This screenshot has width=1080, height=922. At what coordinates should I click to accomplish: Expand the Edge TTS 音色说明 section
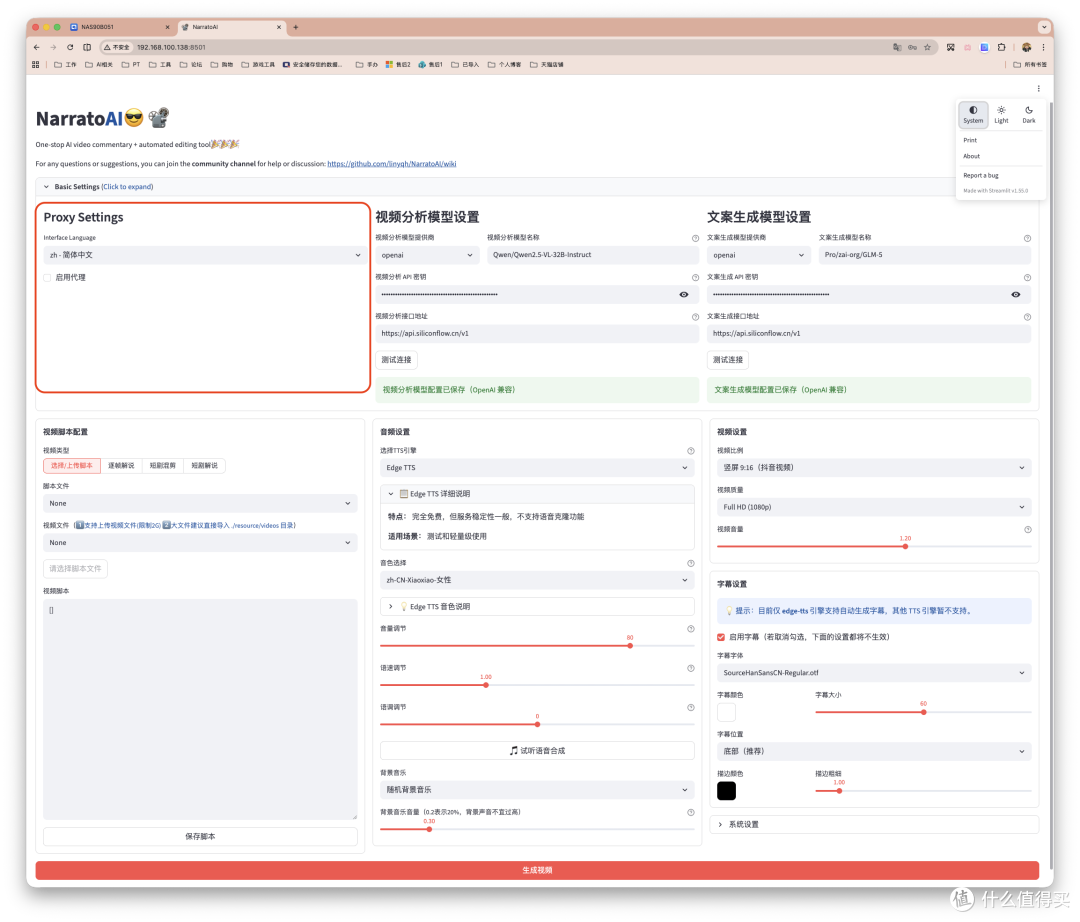click(537, 607)
